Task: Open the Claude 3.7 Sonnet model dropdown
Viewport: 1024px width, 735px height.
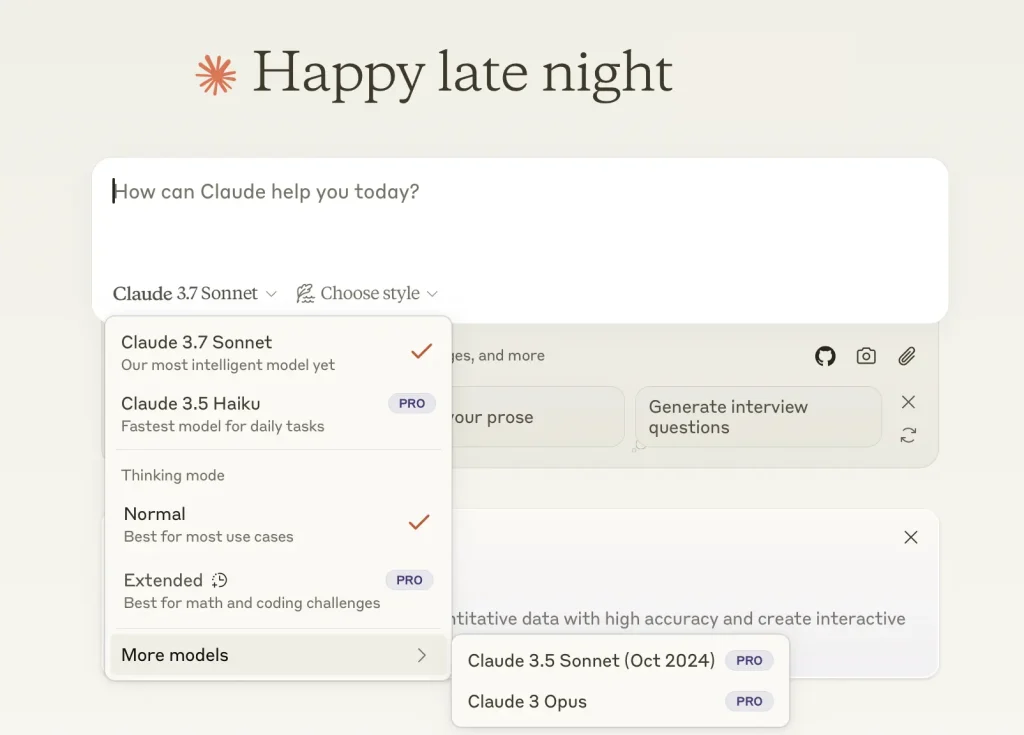Action: [x=195, y=293]
